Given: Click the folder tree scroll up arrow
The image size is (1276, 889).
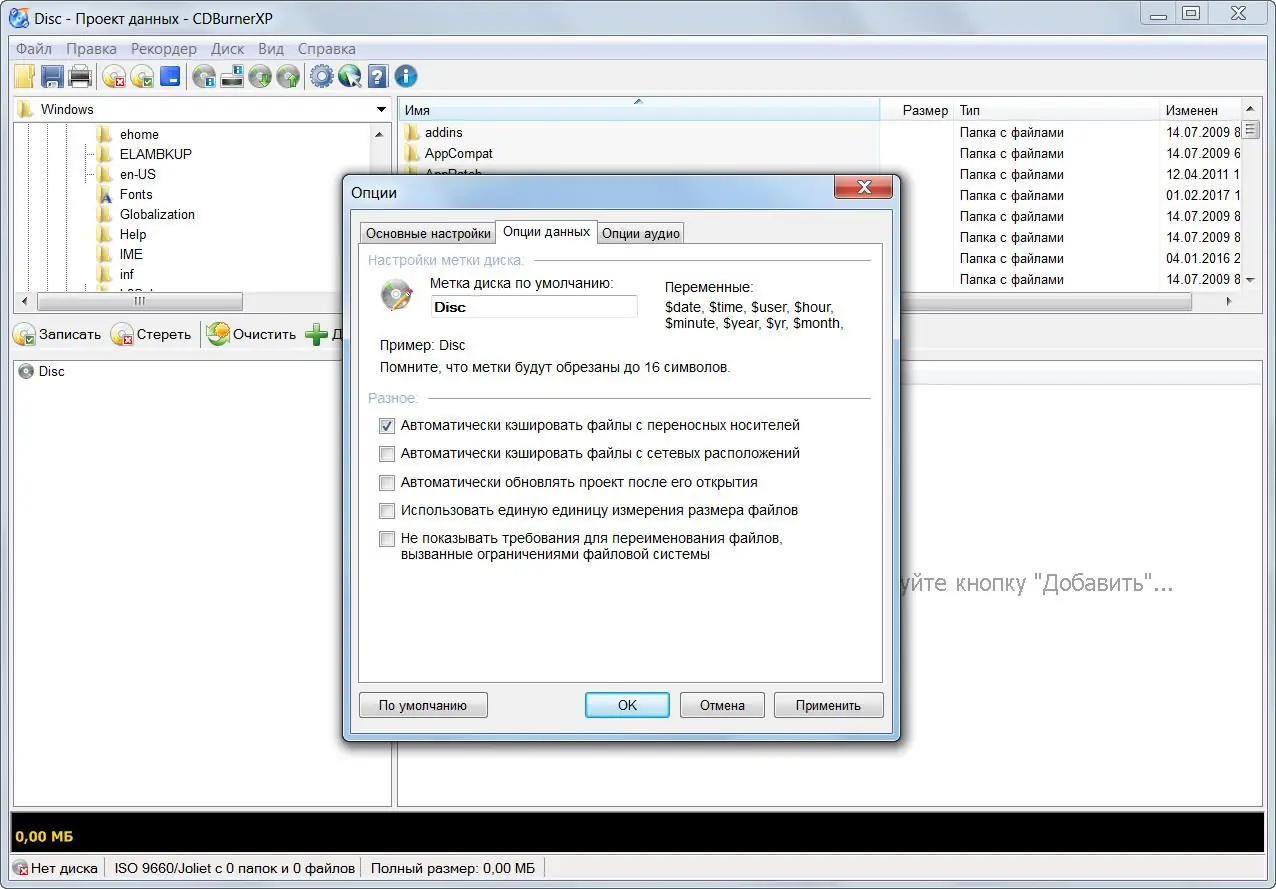Looking at the screenshot, I should [379, 134].
